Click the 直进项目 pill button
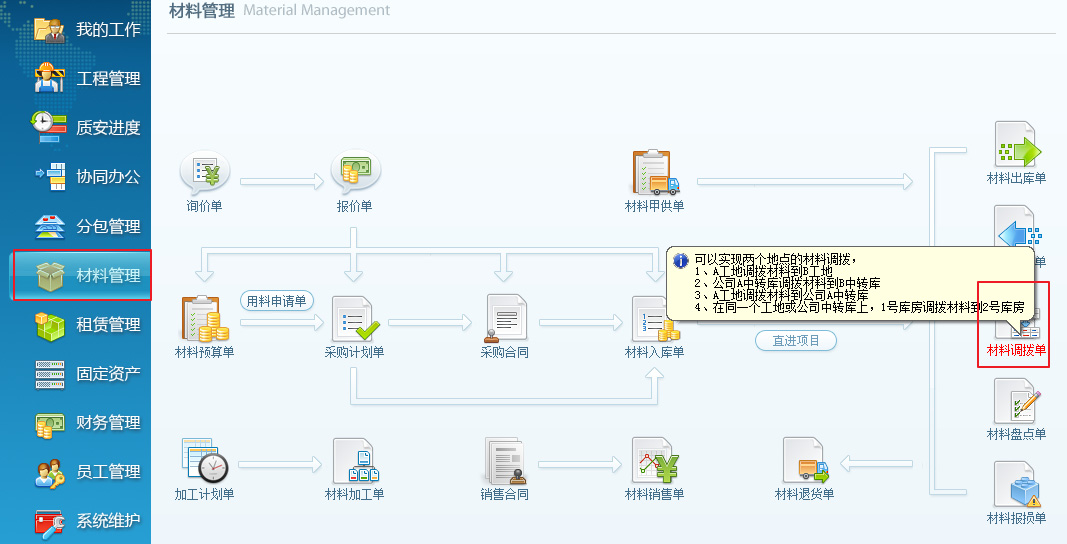The image size is (1067, 544). [x=795, y=341]
